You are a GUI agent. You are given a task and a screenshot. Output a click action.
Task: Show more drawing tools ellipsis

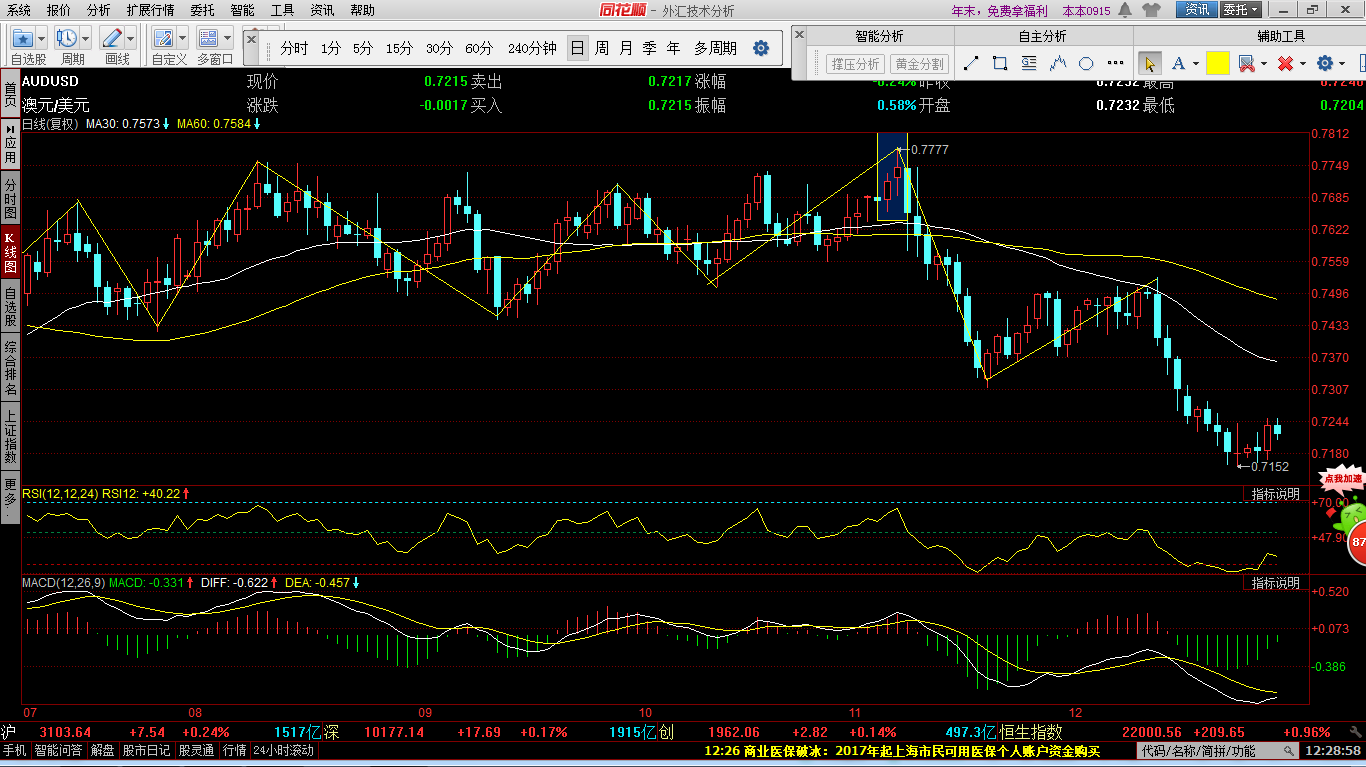(x=1116, y=63)
